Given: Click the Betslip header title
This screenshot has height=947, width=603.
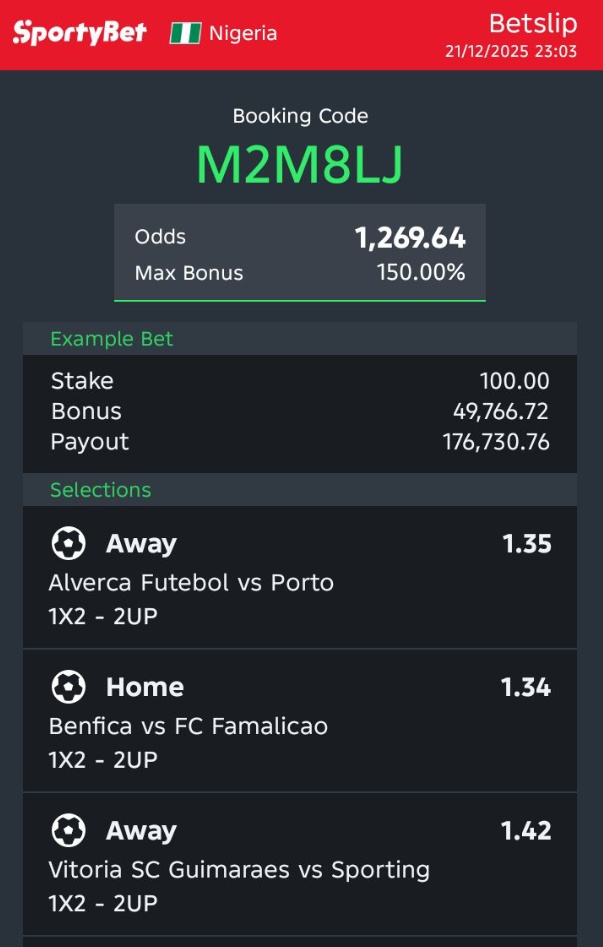Looking at the screenshot, I should click(533, 24).
